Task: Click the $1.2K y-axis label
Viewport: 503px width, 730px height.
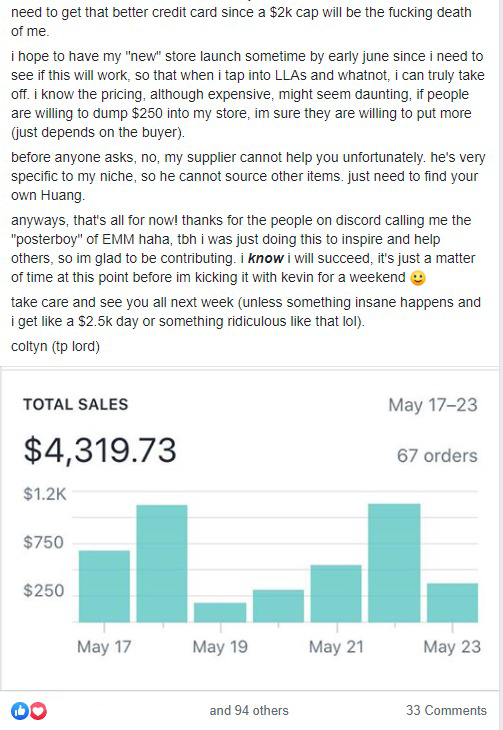Action: [x=45, y=493]
